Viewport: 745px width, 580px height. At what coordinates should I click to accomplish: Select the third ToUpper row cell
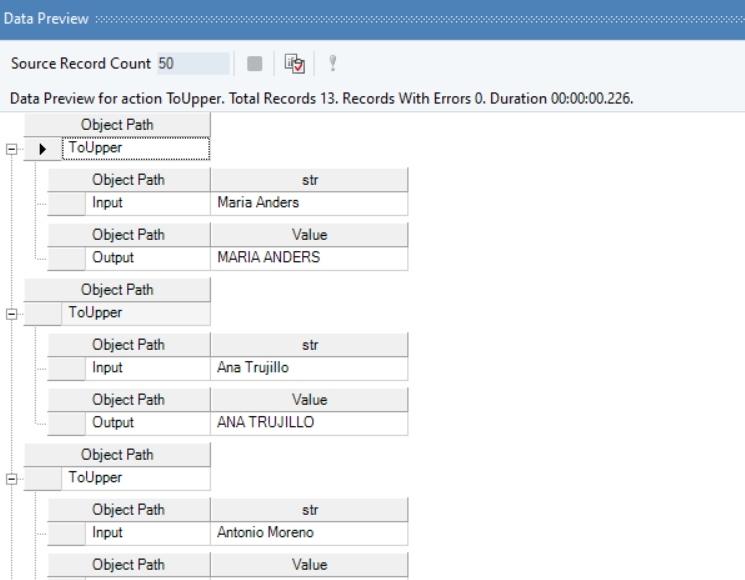coord(135,478)
